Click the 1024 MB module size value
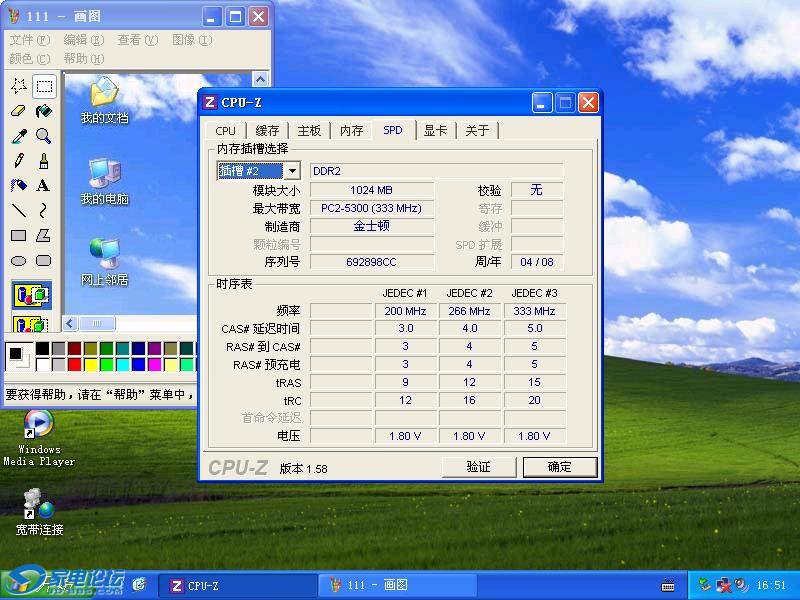Image resolution: width=800 pixels, height=600 pixels. click(x=371, y=190)
